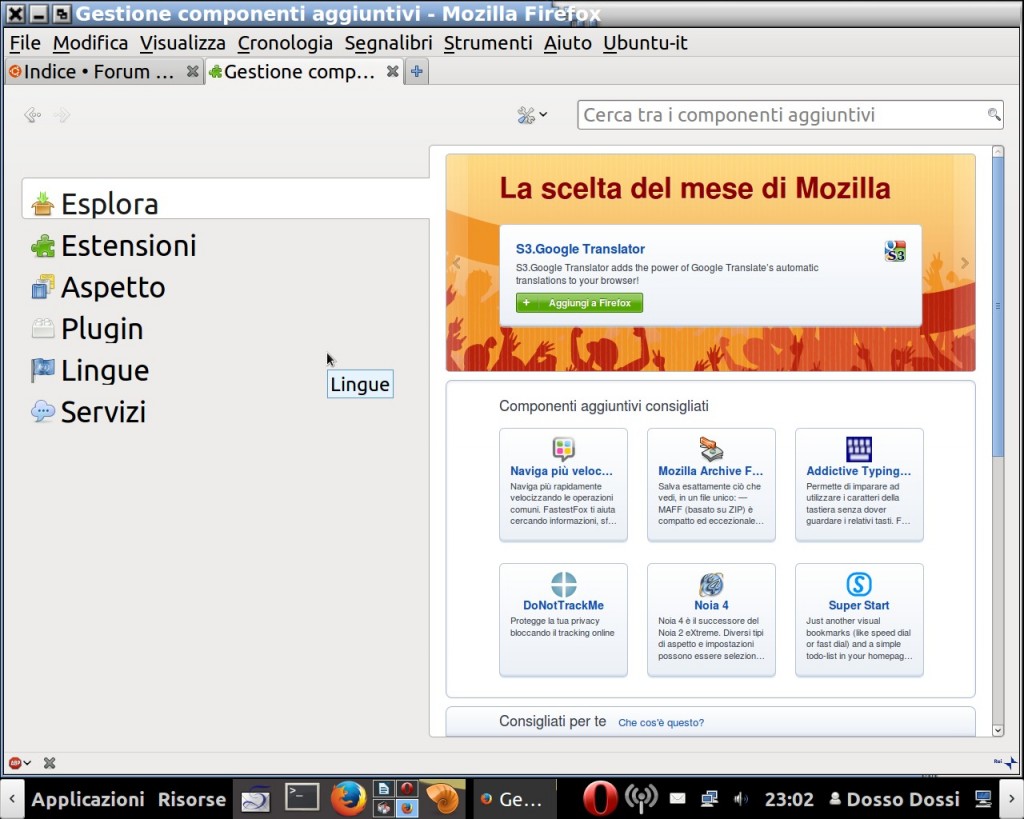Open the Applicazioni panel menu
Viewport: 1024px width, 819px height.
tap(88, 799)
